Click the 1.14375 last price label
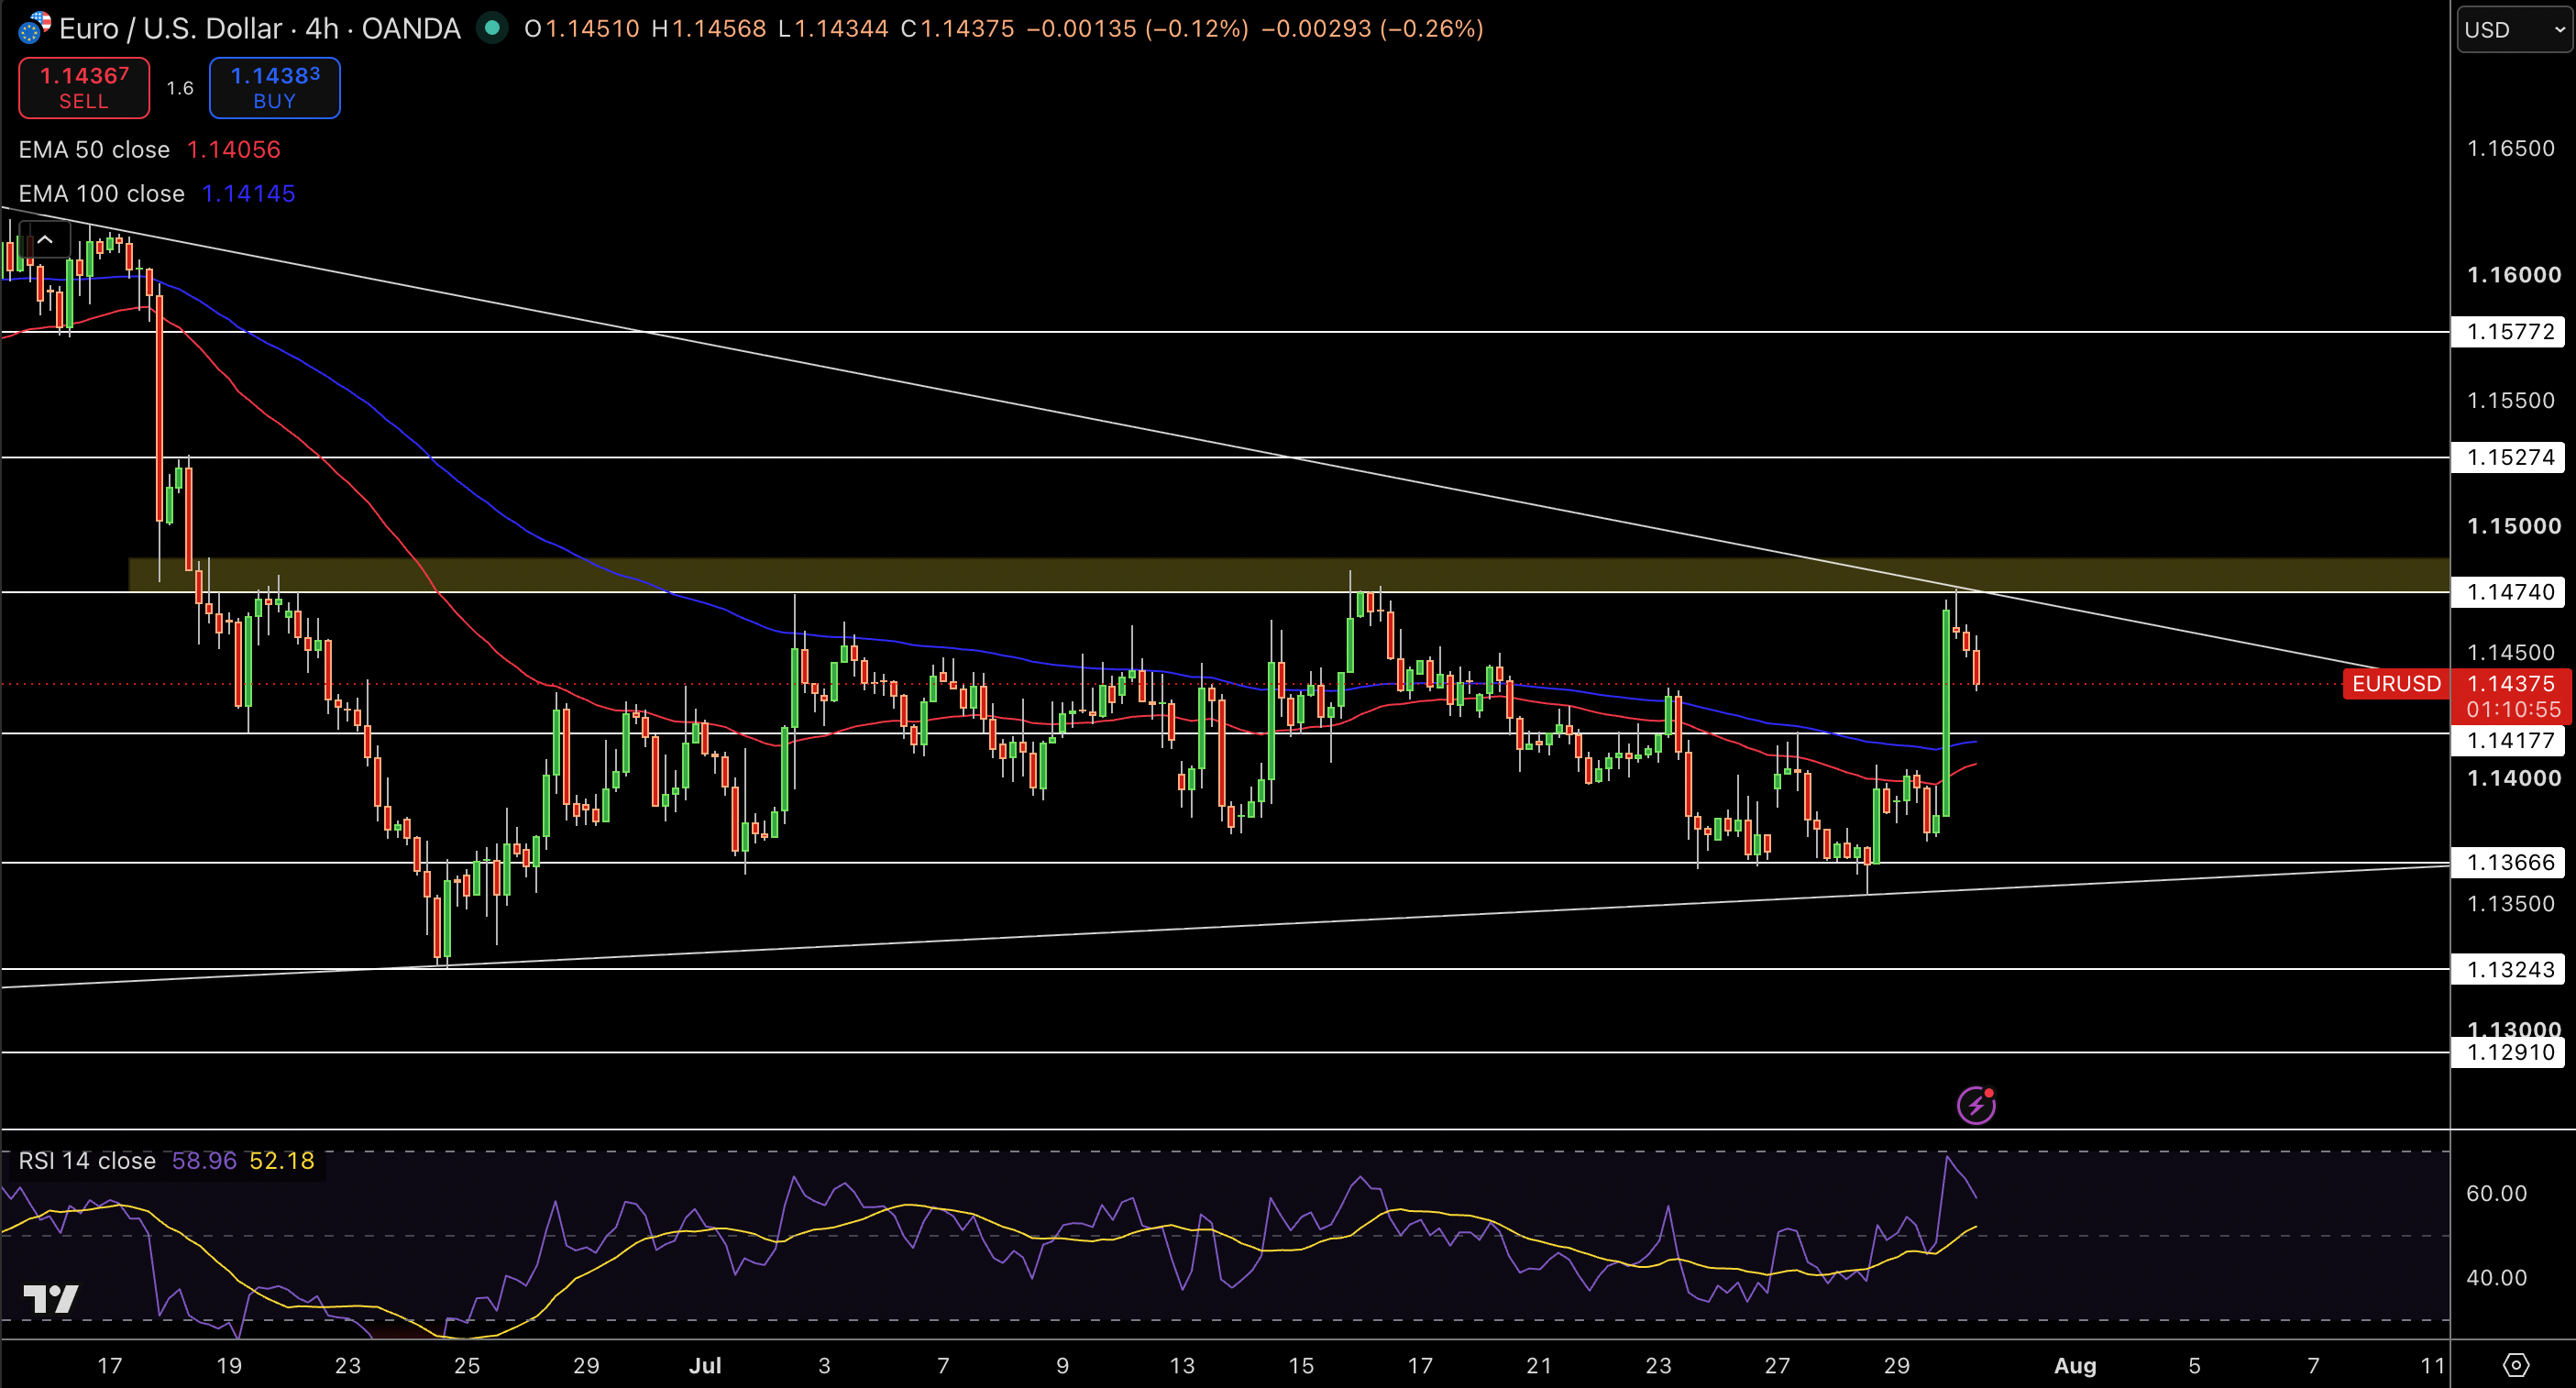Viewport: 2576px width, 1388px height. pos(2511,684)
